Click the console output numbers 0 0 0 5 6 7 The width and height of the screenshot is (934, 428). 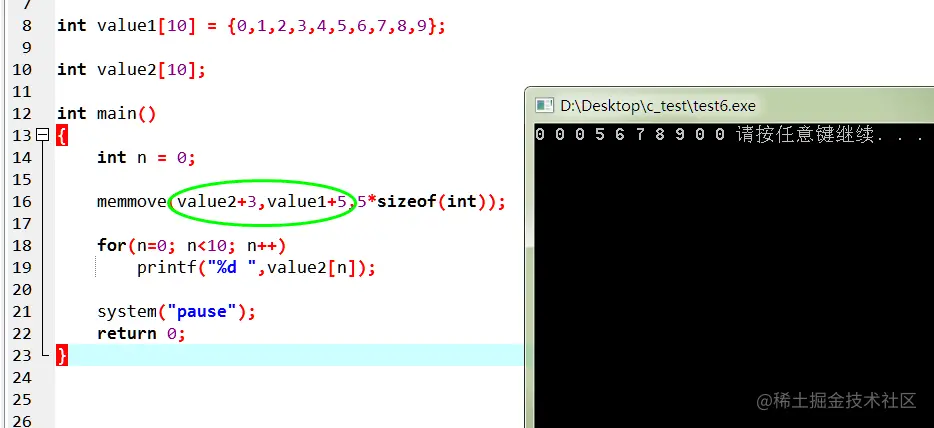click(x=590, y=135)
